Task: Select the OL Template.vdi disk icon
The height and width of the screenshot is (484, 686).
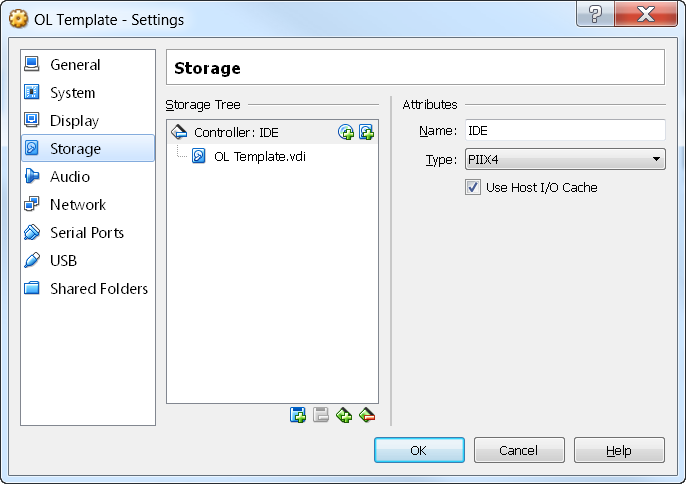Action: (x=199, y=156)
